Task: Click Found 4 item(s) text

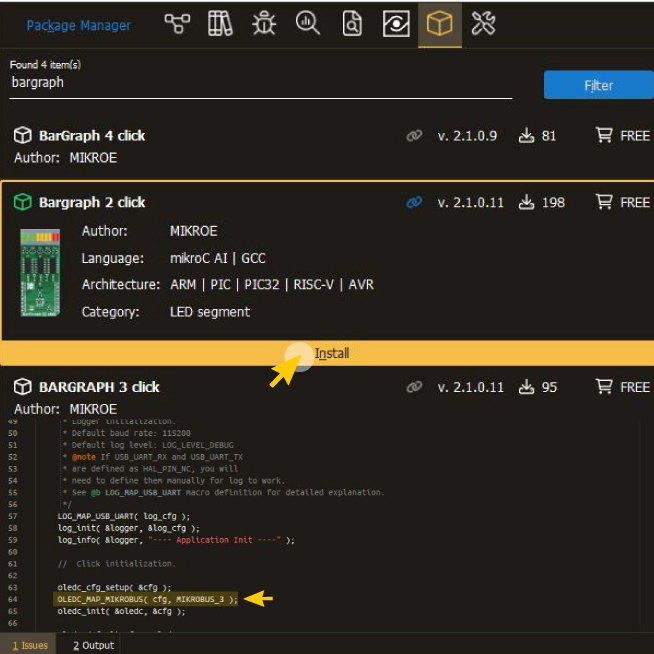Action: click(x=45, y=65)
